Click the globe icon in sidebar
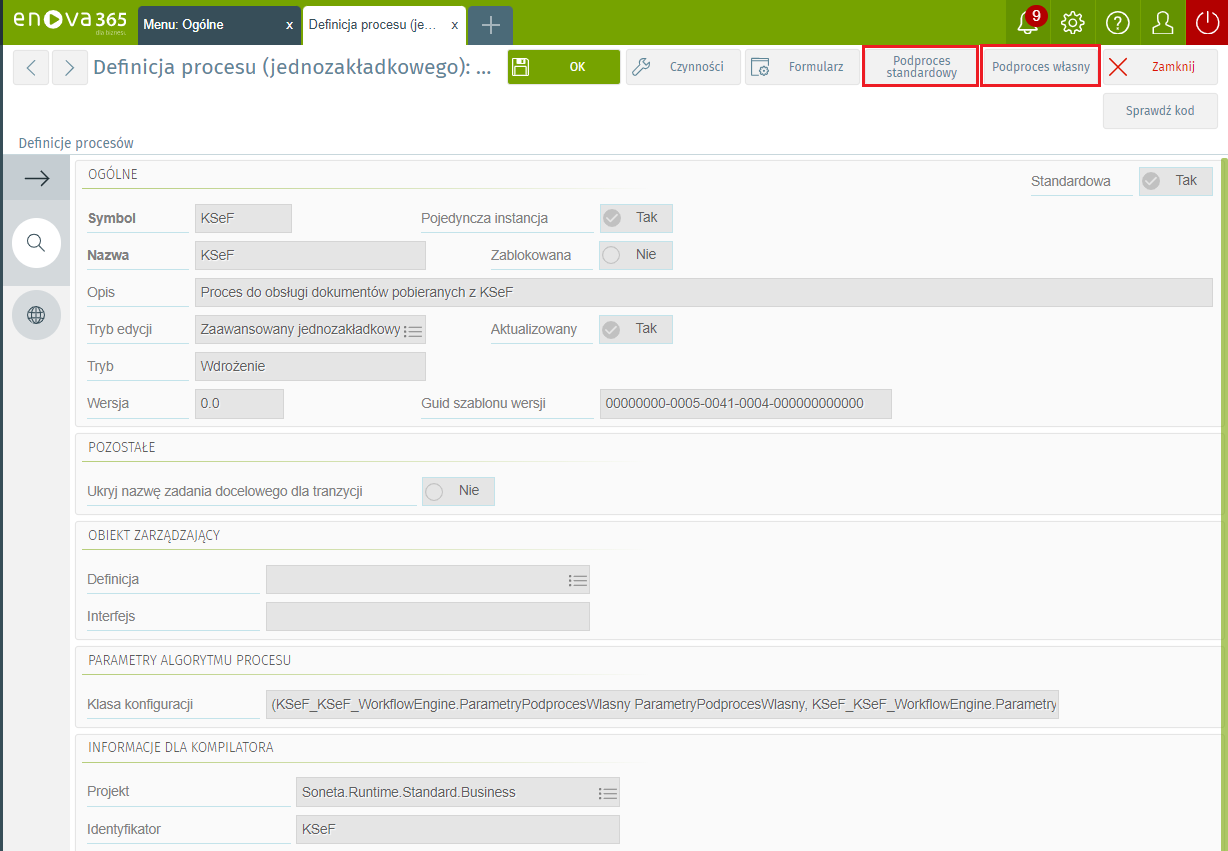The image size is (1228, 851). 36,315
